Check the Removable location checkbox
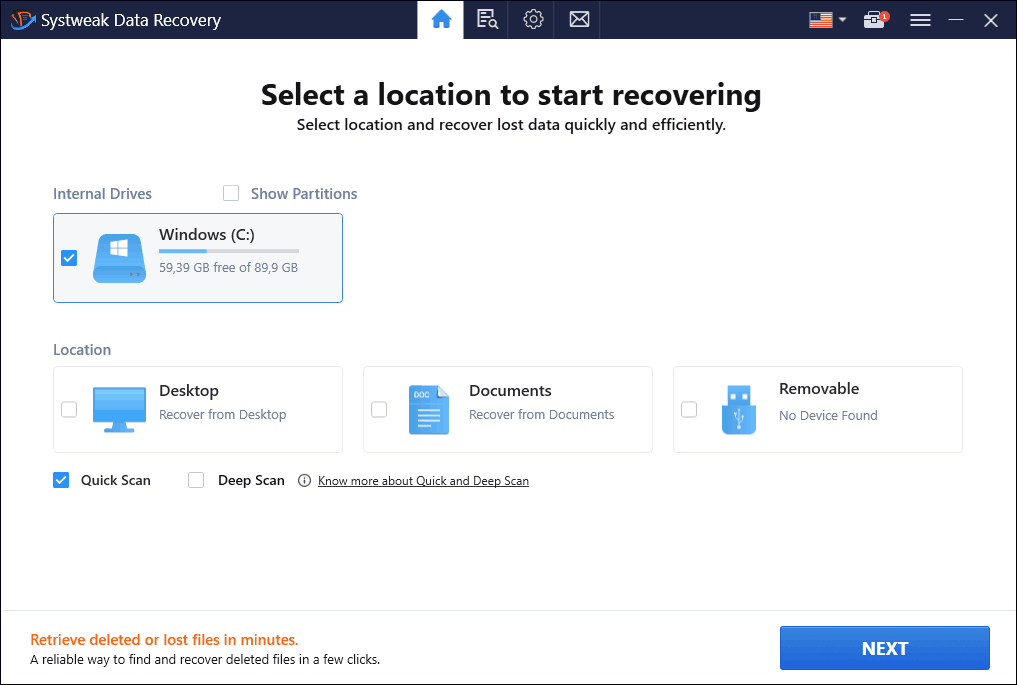Viewport: 1017px width, 685px height. tap(689, 409)
